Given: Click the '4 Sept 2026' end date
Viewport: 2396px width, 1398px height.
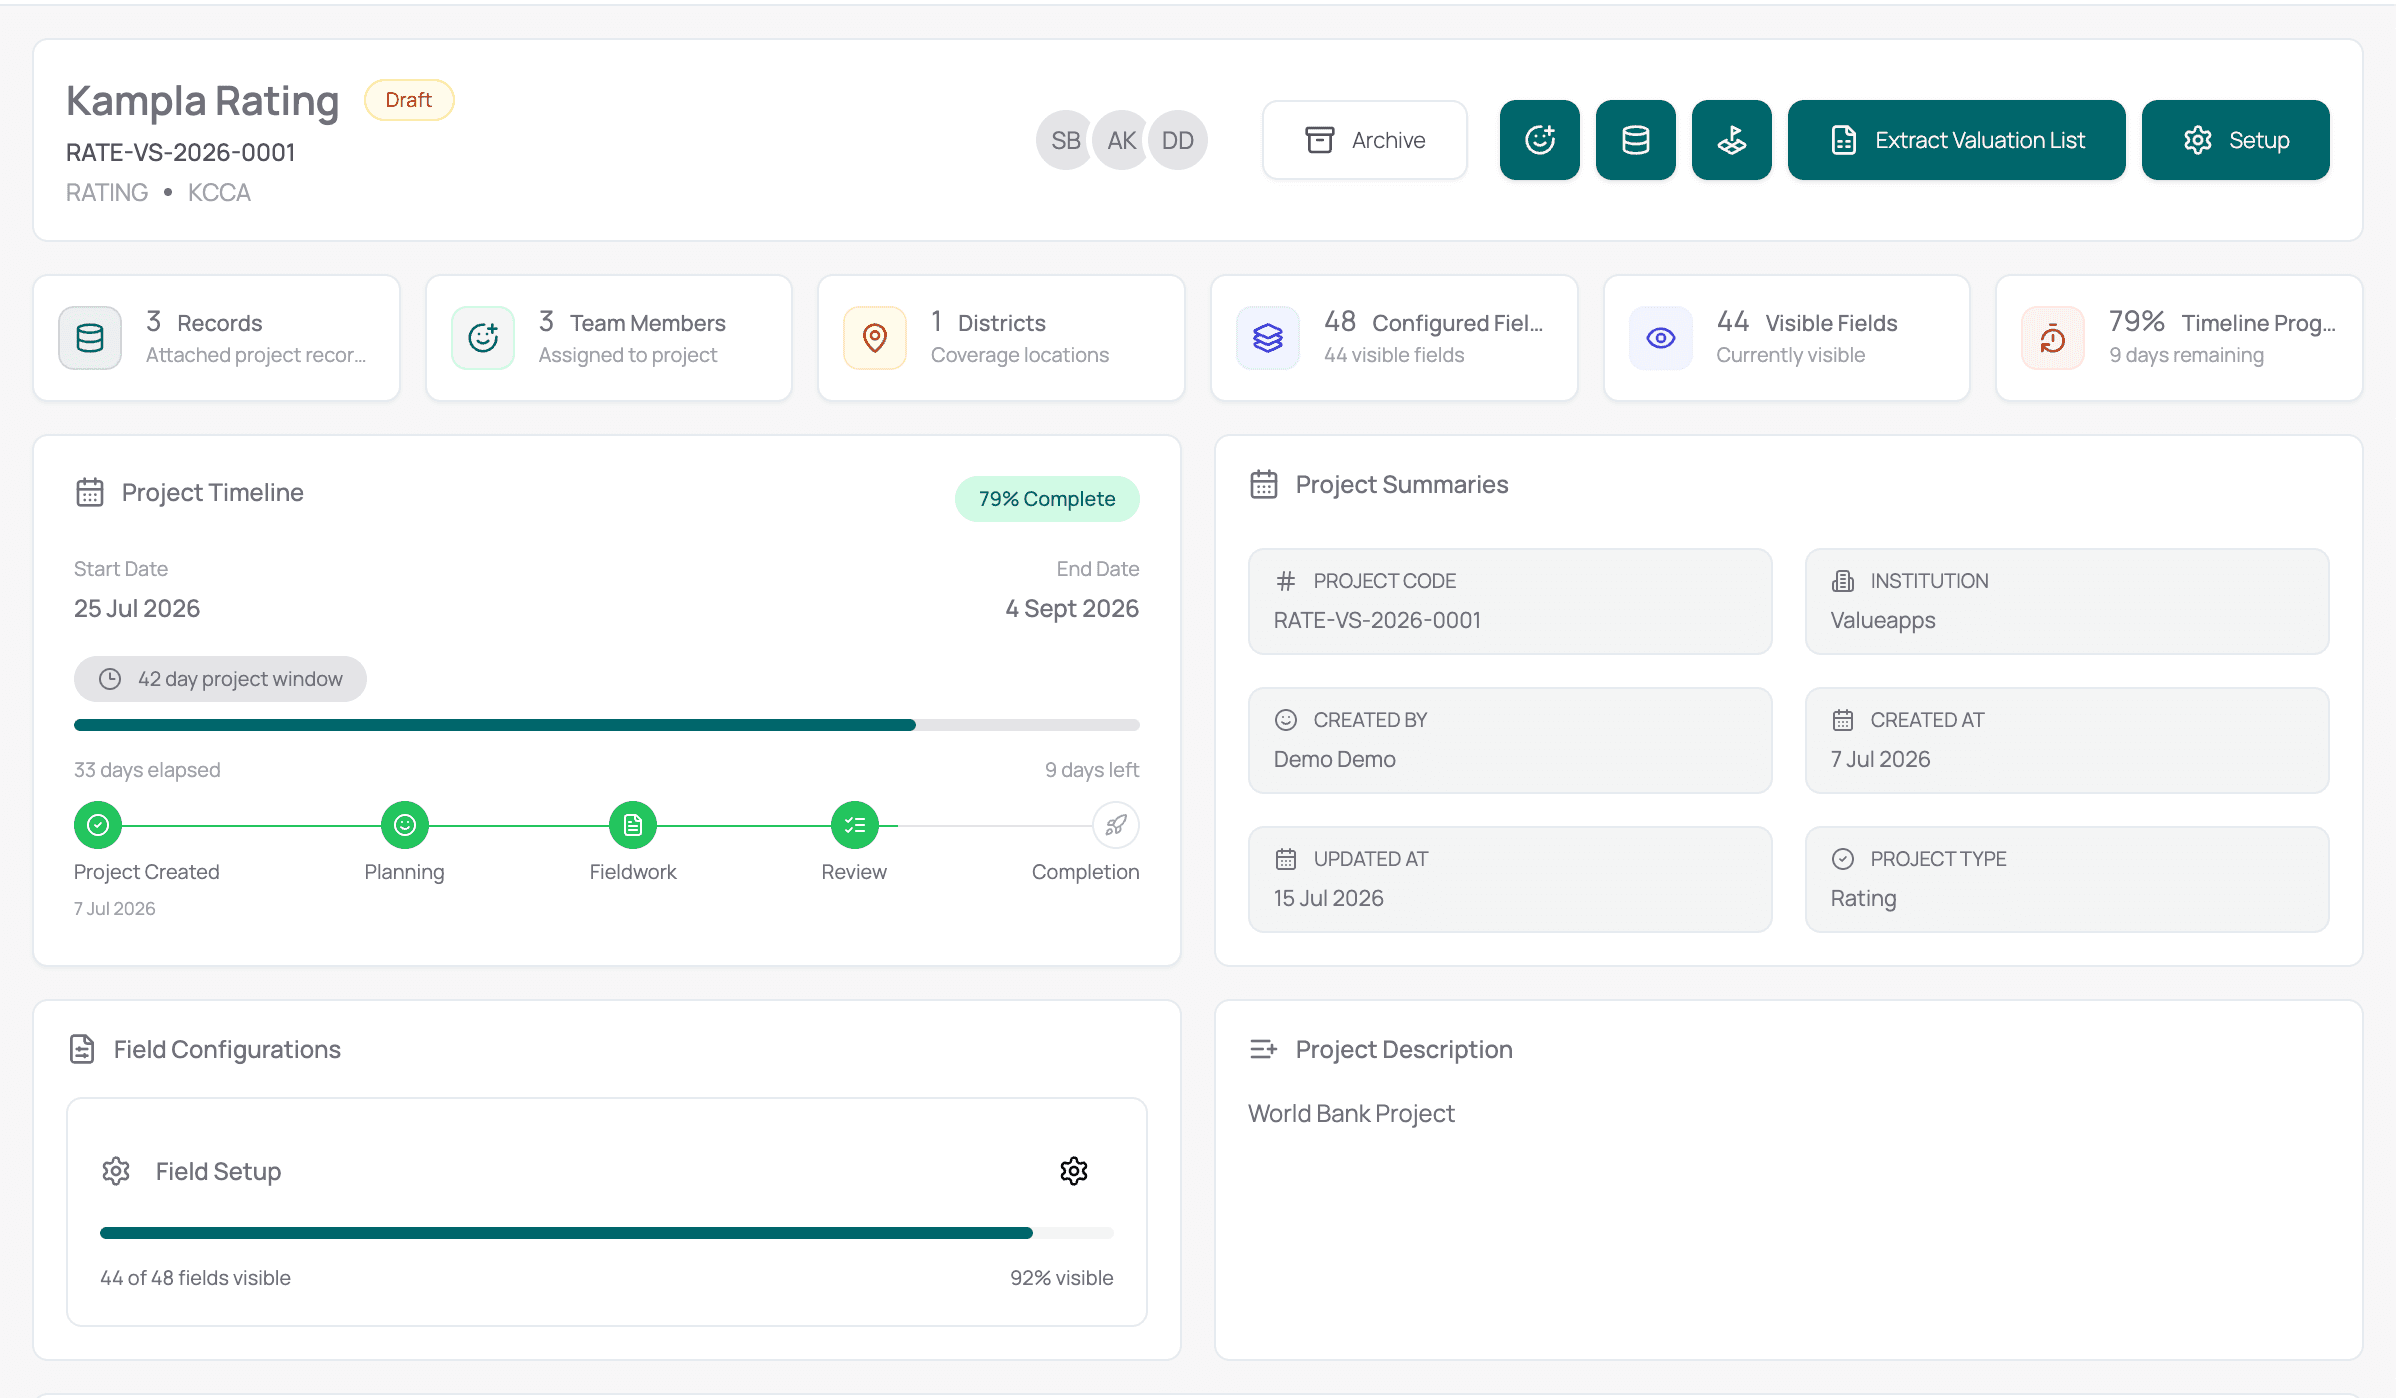Looking at the screenshot, I should (x=1072, y=608).
